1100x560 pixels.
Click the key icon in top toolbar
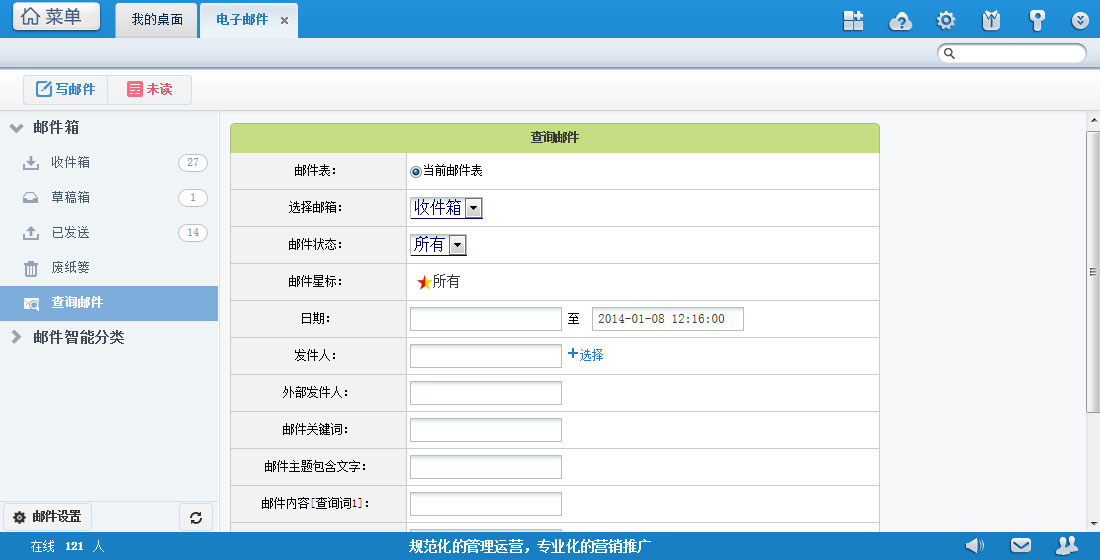click(1037, 21)
